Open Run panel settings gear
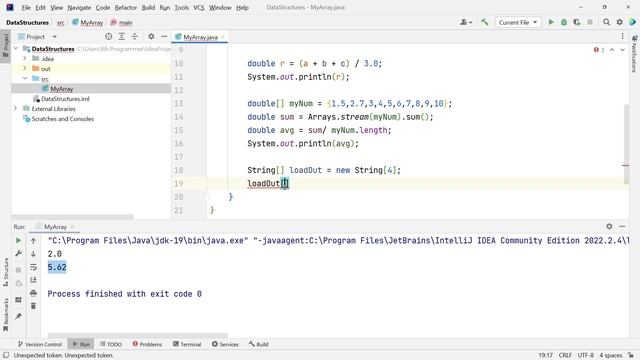 [609, 226]
